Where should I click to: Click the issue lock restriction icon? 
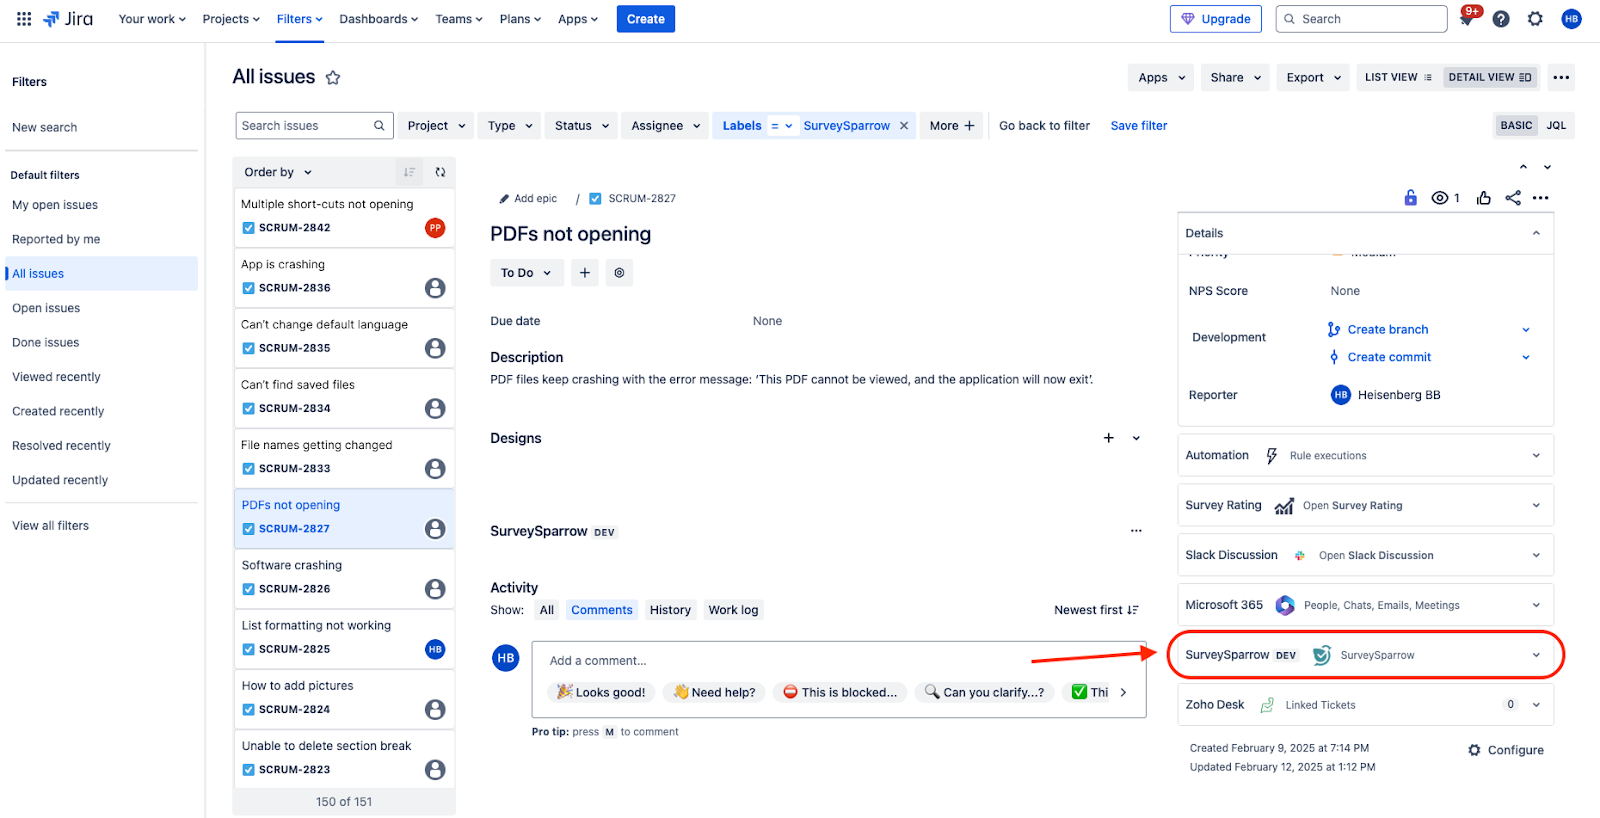pos(1410,198)
